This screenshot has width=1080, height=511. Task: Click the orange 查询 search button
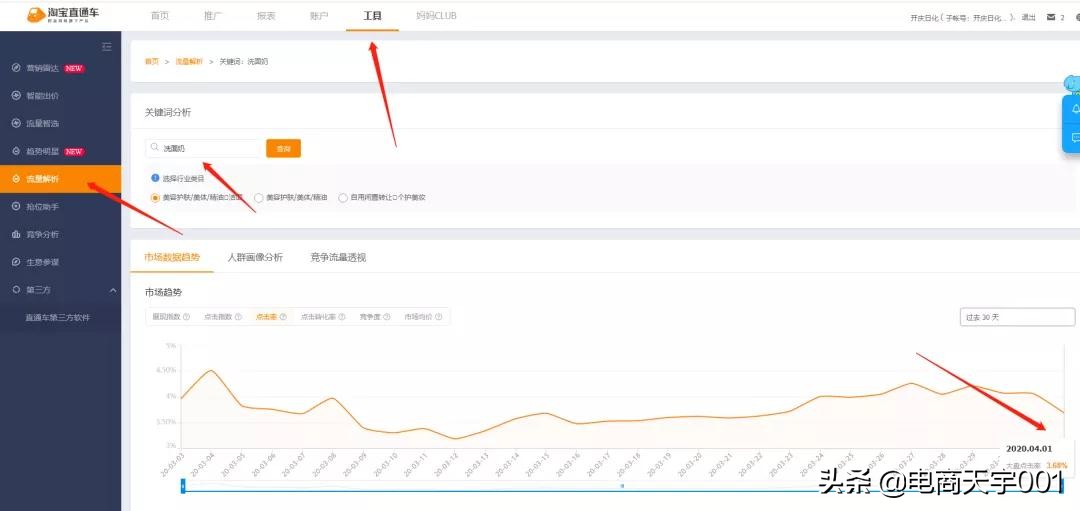pos(284,148)
